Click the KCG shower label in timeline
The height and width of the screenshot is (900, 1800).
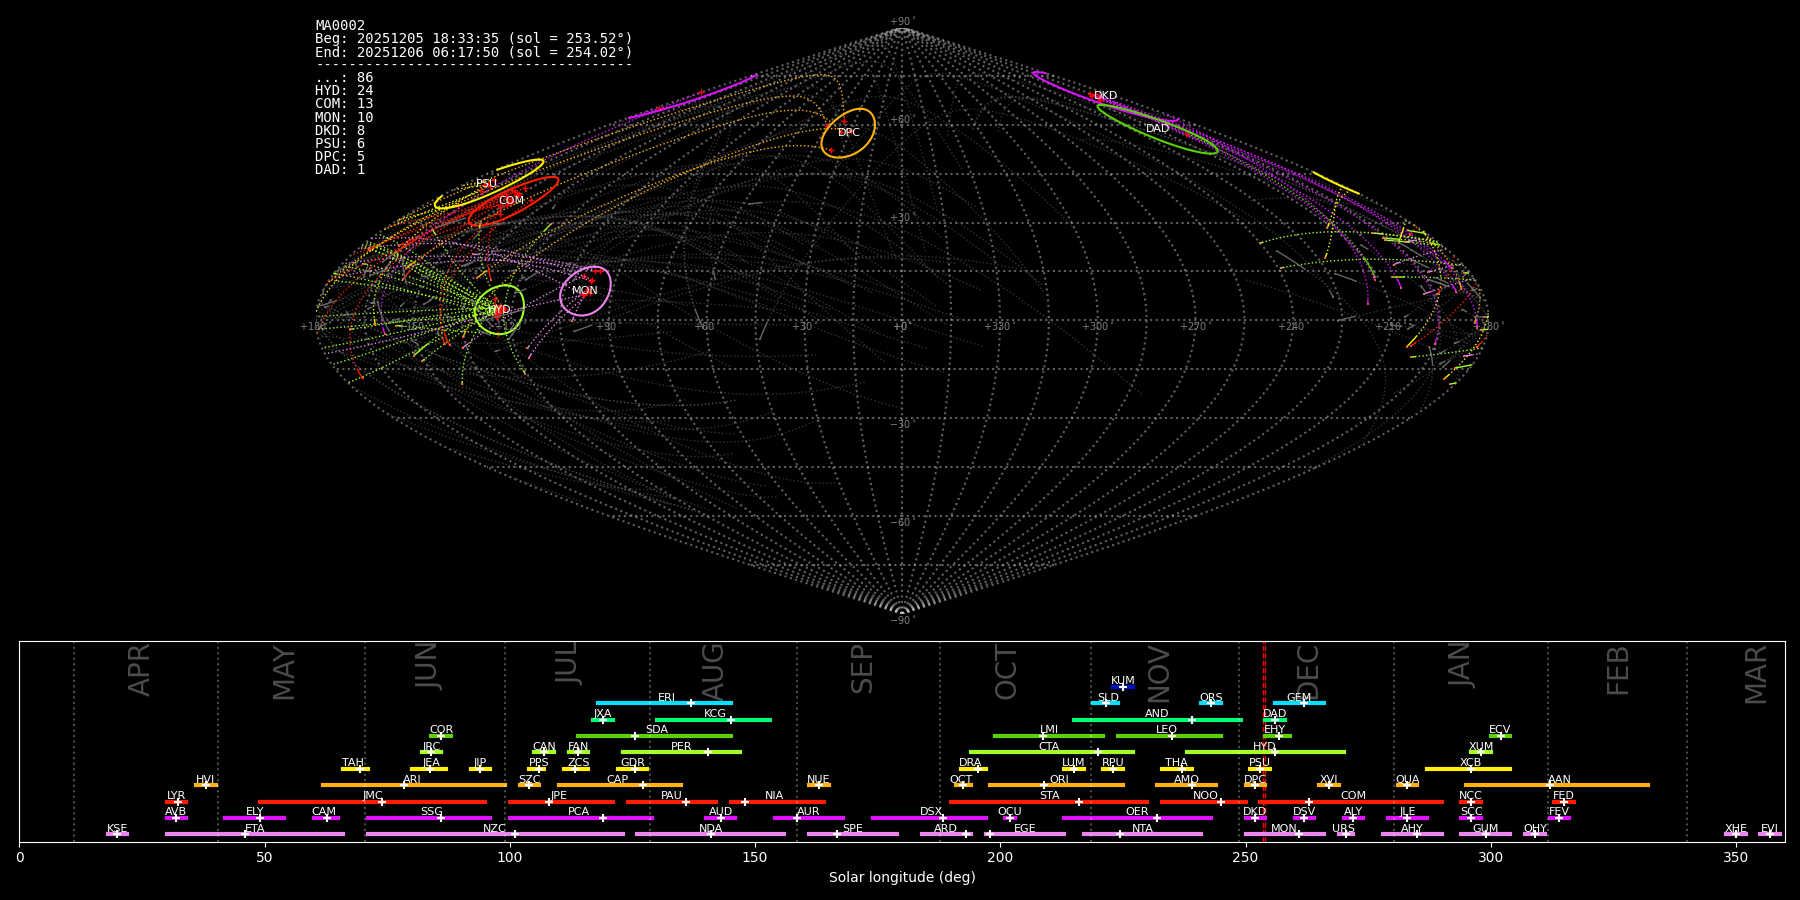[715, 714]
